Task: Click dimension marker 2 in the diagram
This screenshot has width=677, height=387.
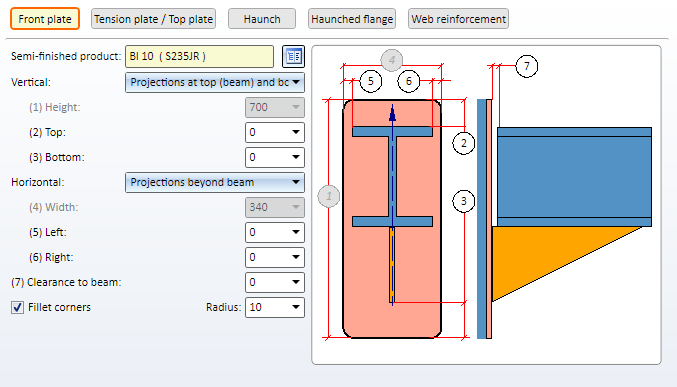Action: [464, 143]
